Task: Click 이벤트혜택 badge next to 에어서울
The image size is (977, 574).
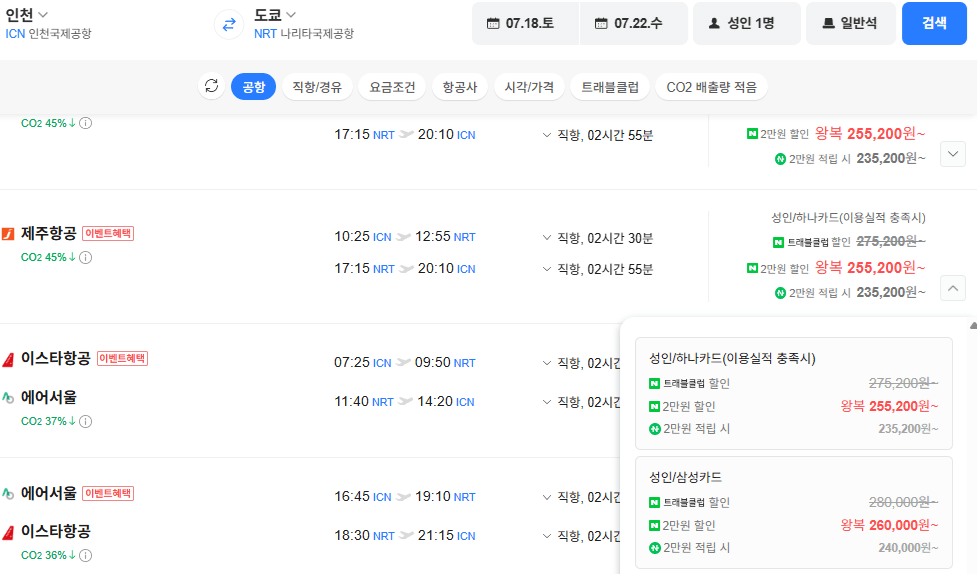Action: coord(108,493)
